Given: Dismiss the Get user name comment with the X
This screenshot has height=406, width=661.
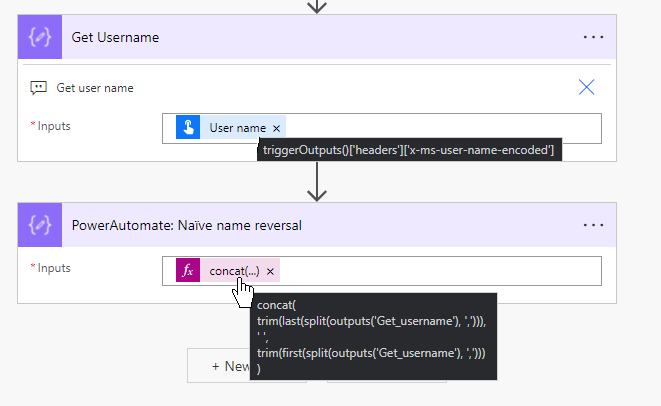Looking at the screenshot, I should coord(586,87).
